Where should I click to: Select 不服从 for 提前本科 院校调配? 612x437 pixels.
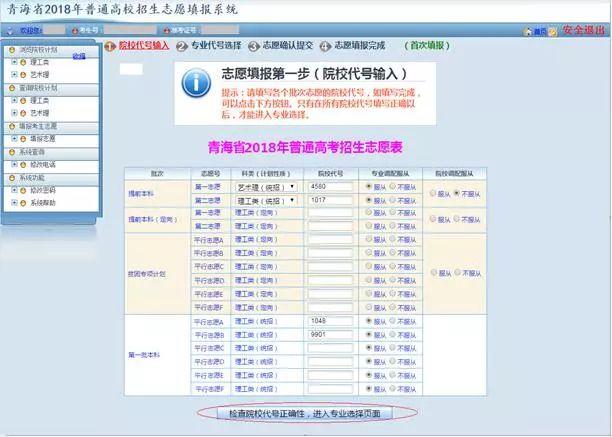(457, 193)
